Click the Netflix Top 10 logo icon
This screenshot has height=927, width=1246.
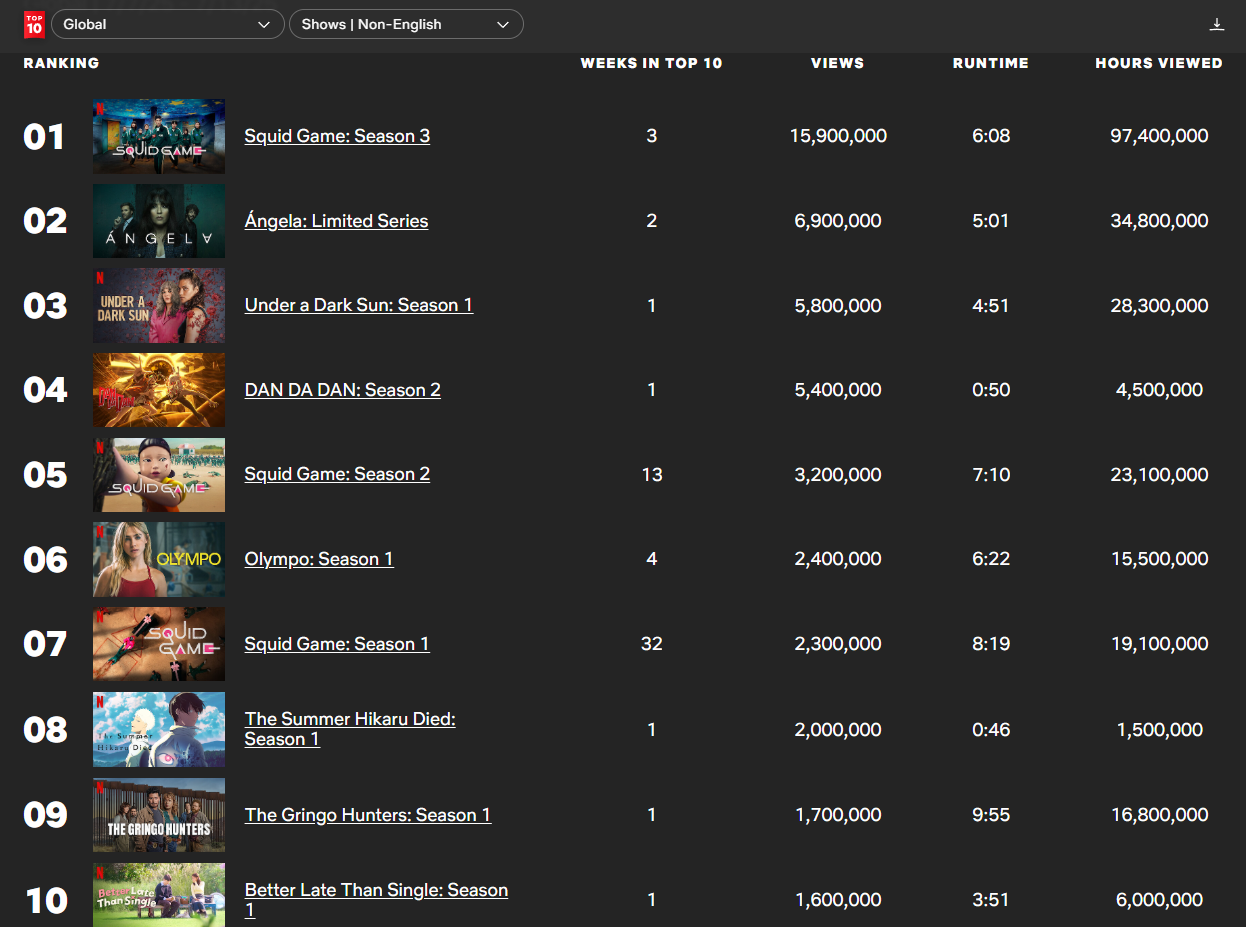click(34, 24)
